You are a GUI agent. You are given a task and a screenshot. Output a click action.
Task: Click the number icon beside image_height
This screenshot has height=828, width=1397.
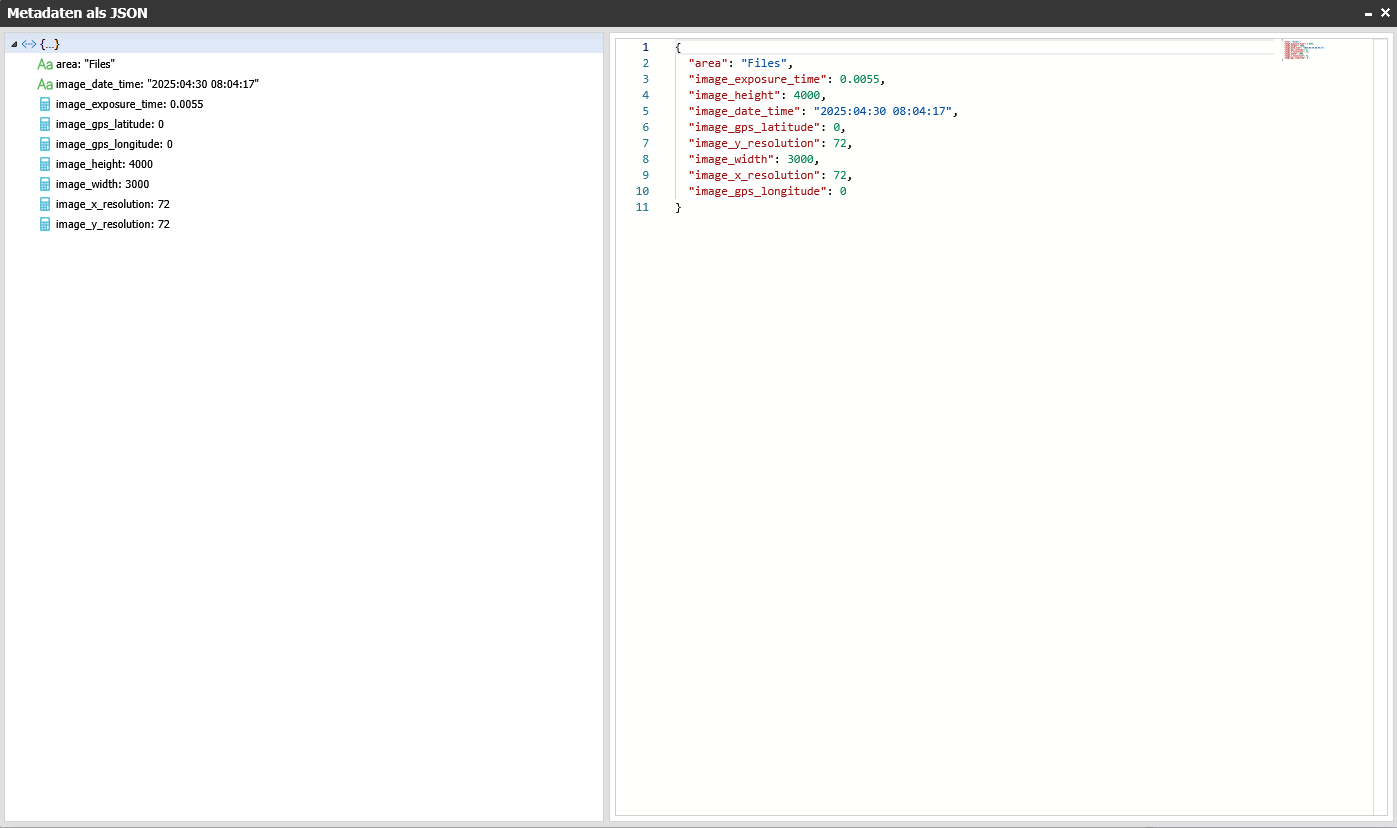[45, 164]
